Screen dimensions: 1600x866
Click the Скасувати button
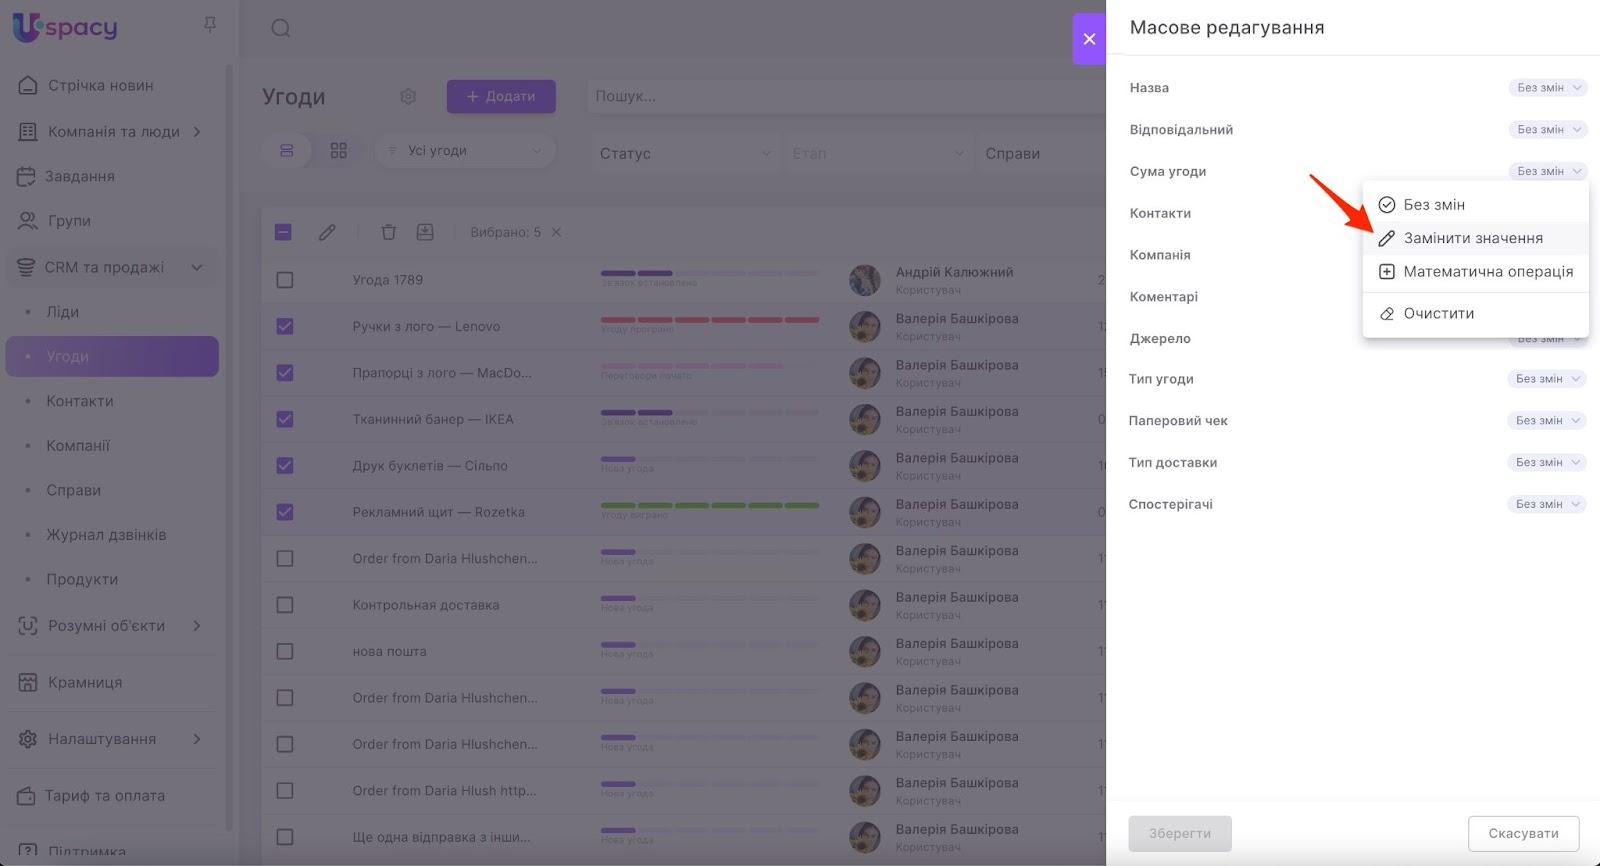[x=1522, y=833]
